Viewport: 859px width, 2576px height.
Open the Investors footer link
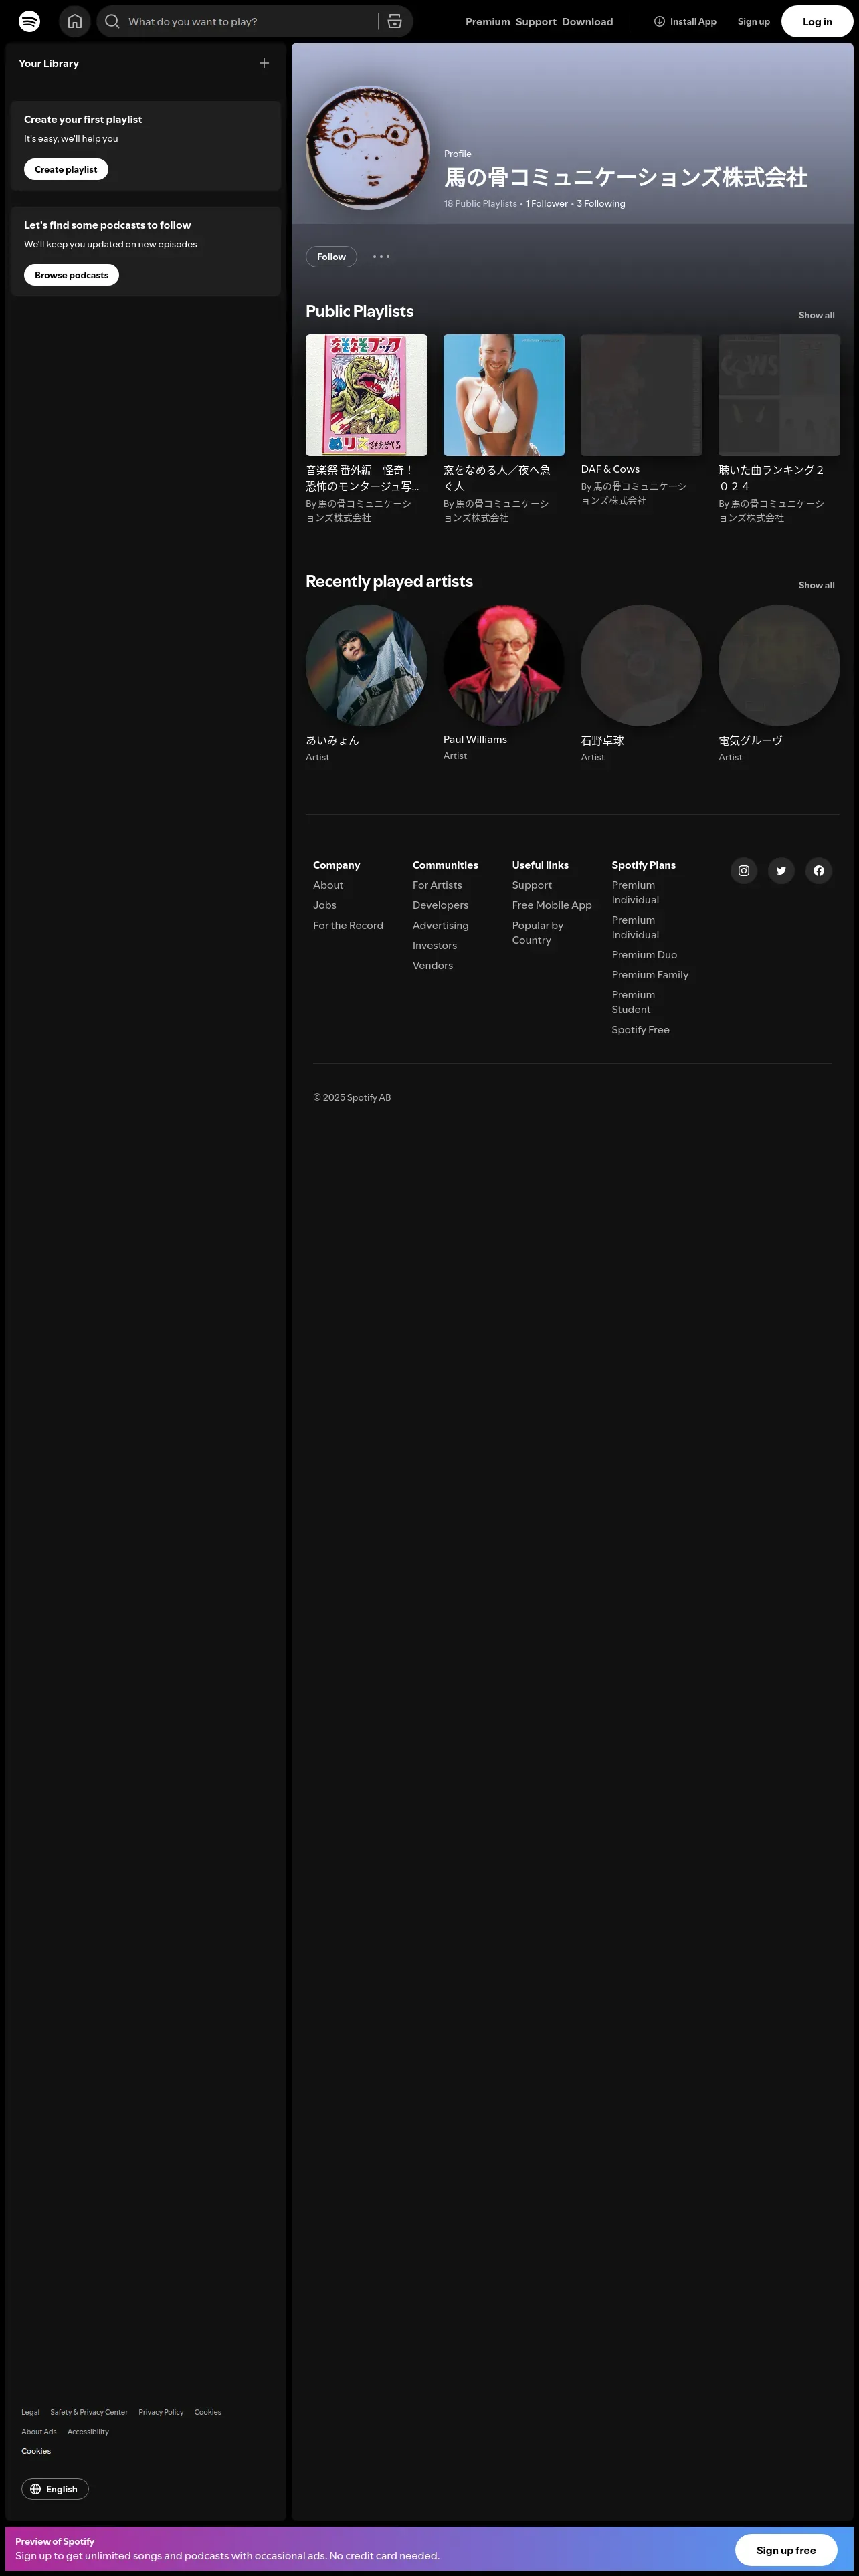pos(434,945)
